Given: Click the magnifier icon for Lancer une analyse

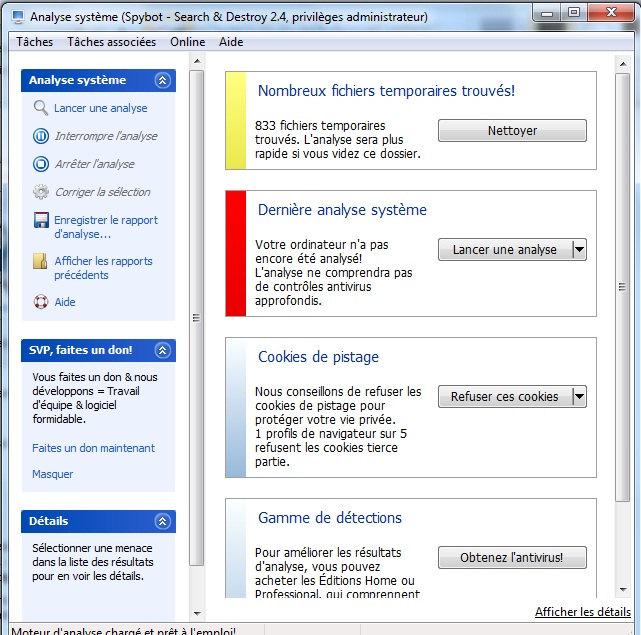Looking at the screenshot, I should point(40,108).
